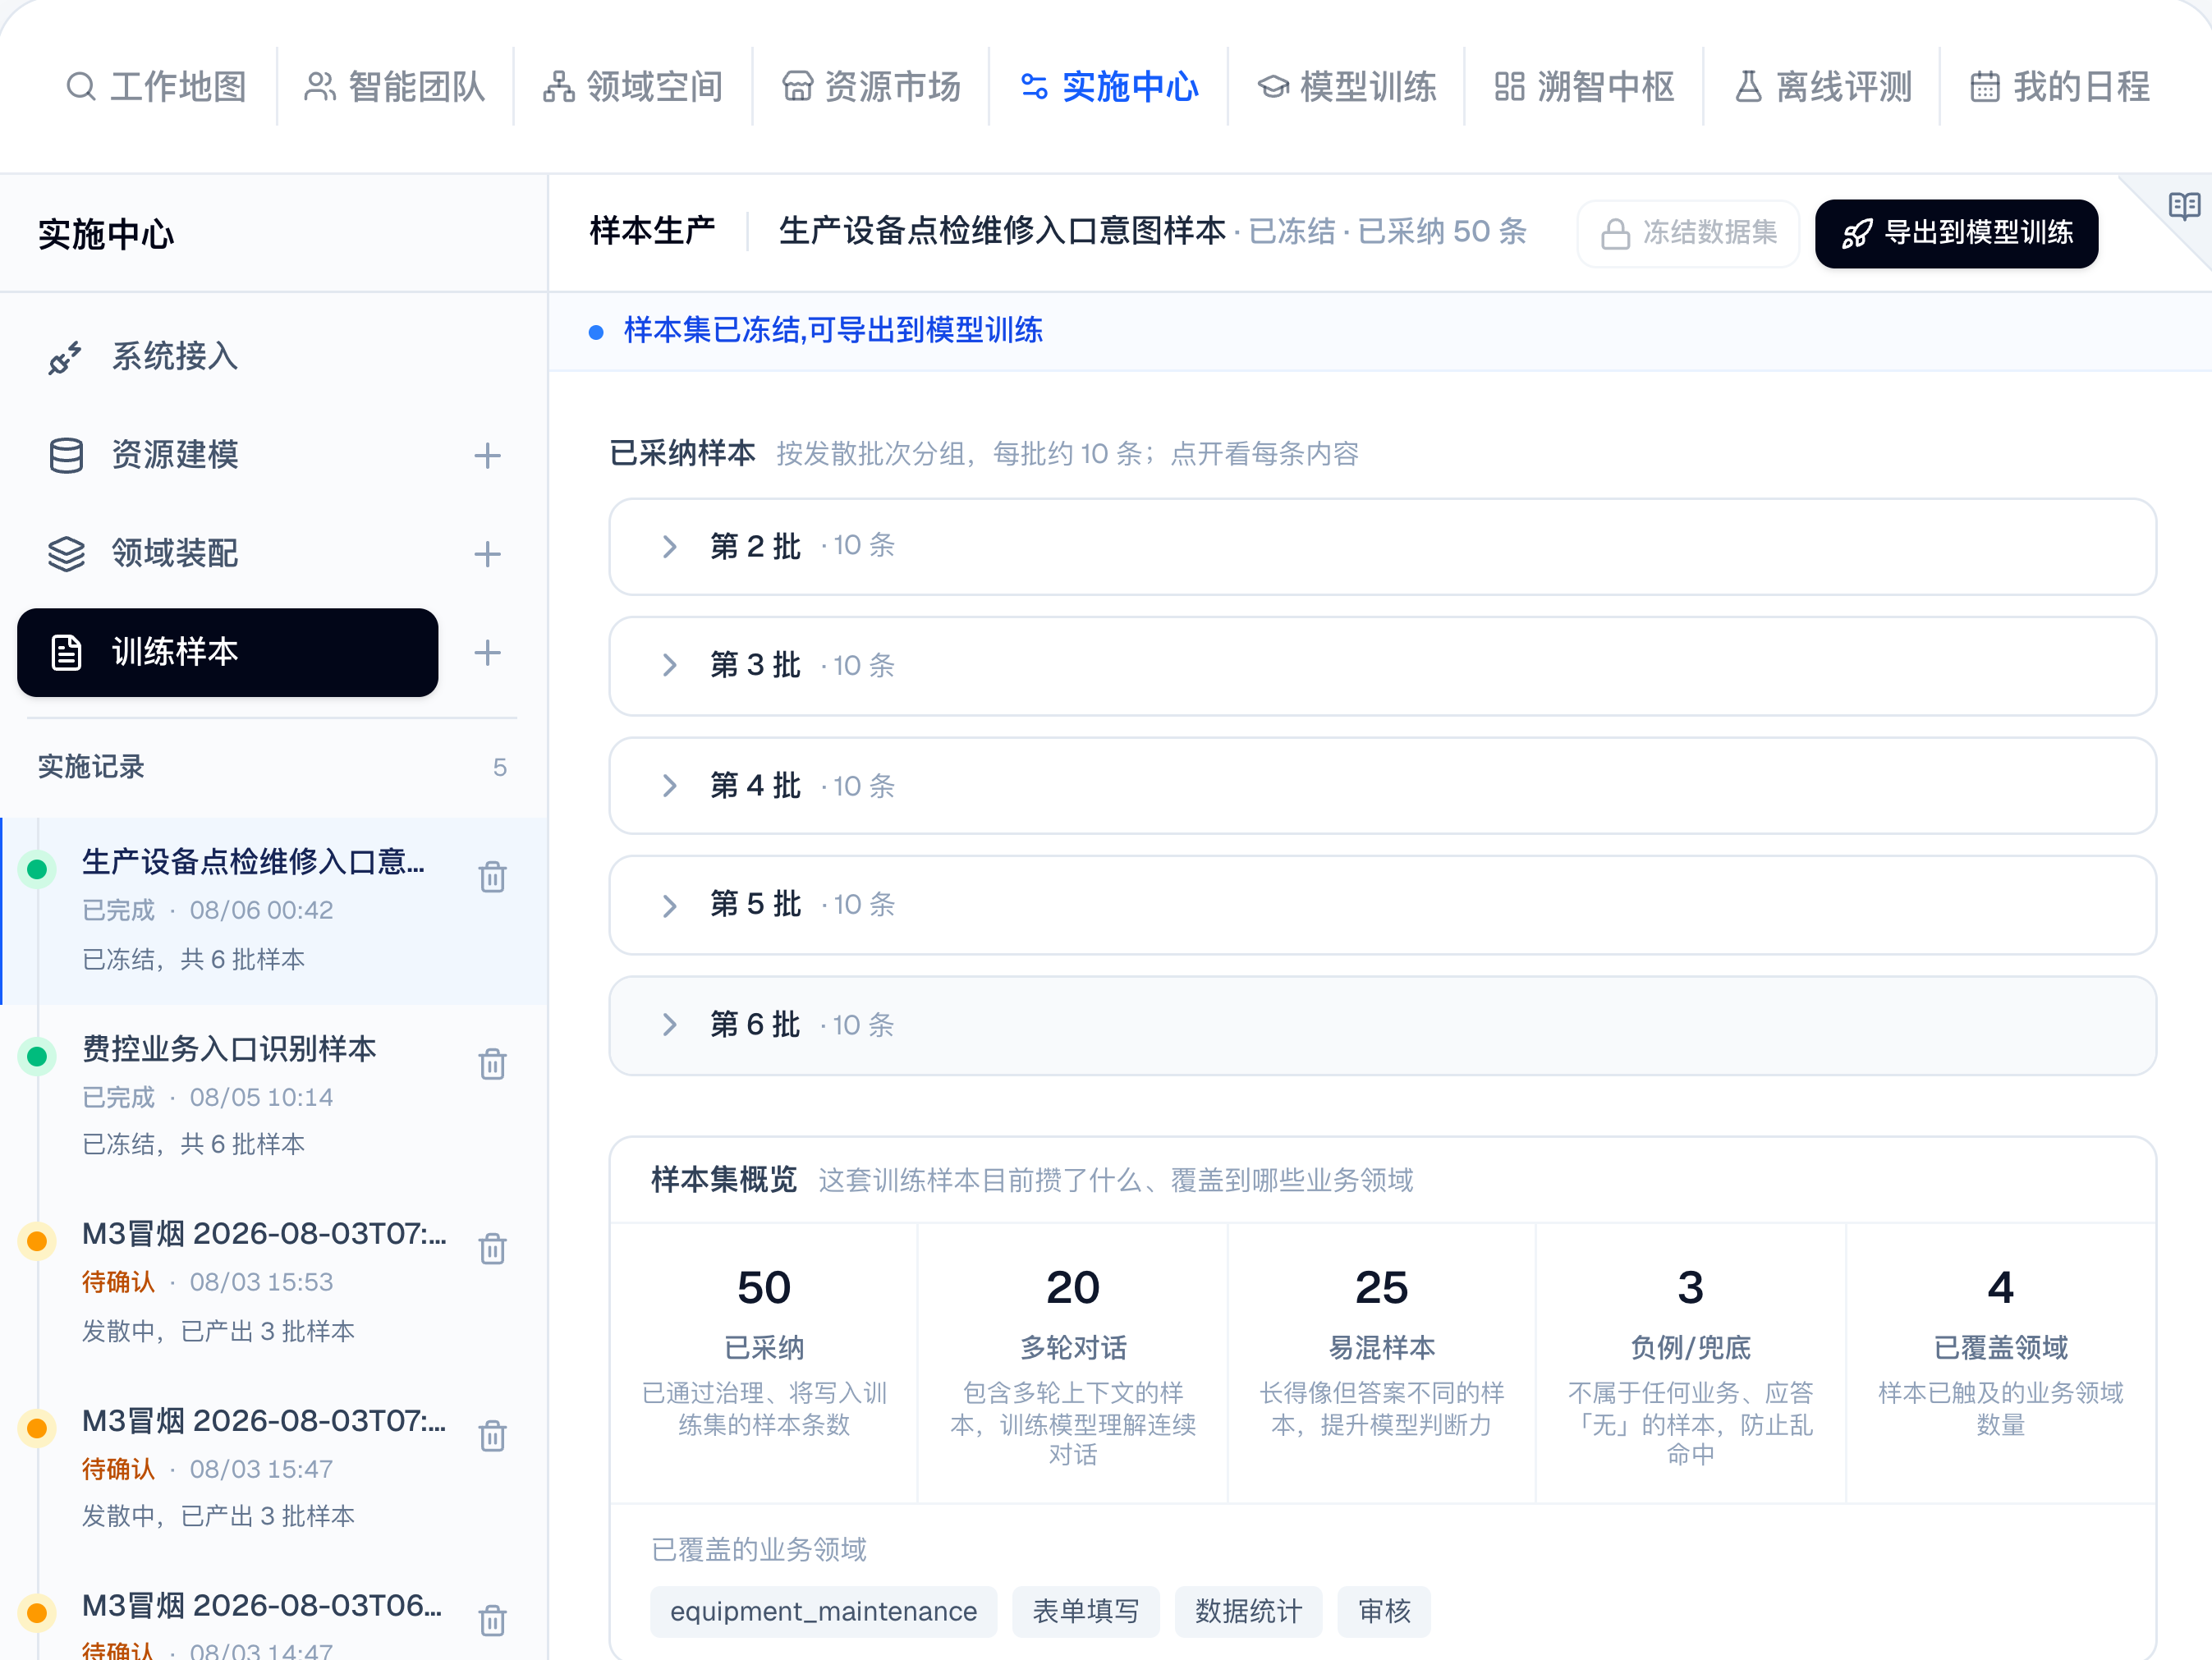Open 资源建模 in sidebar

tap(228, 455)
